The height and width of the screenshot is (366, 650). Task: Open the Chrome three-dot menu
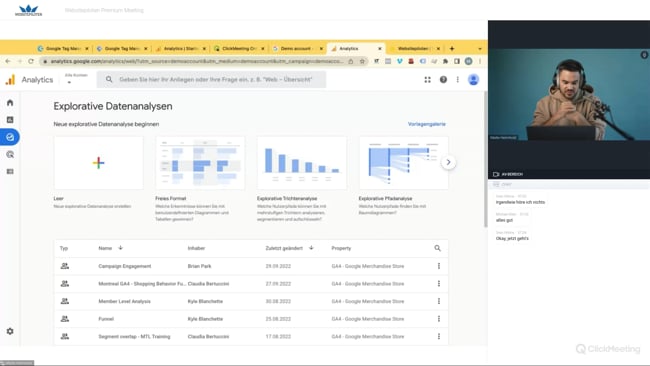pyautogui.click(x=480, y=61)
